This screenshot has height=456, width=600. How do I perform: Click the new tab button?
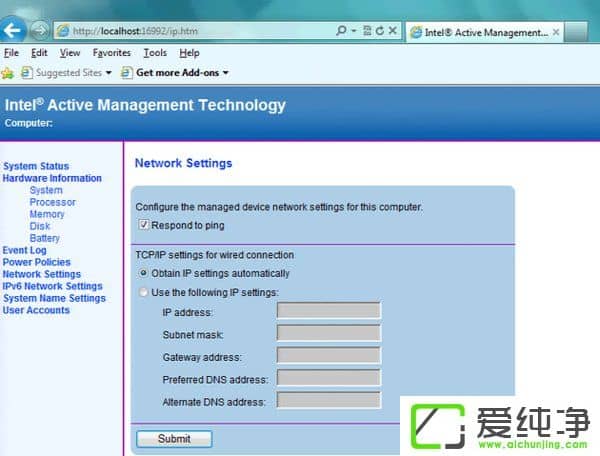[576, 32]
